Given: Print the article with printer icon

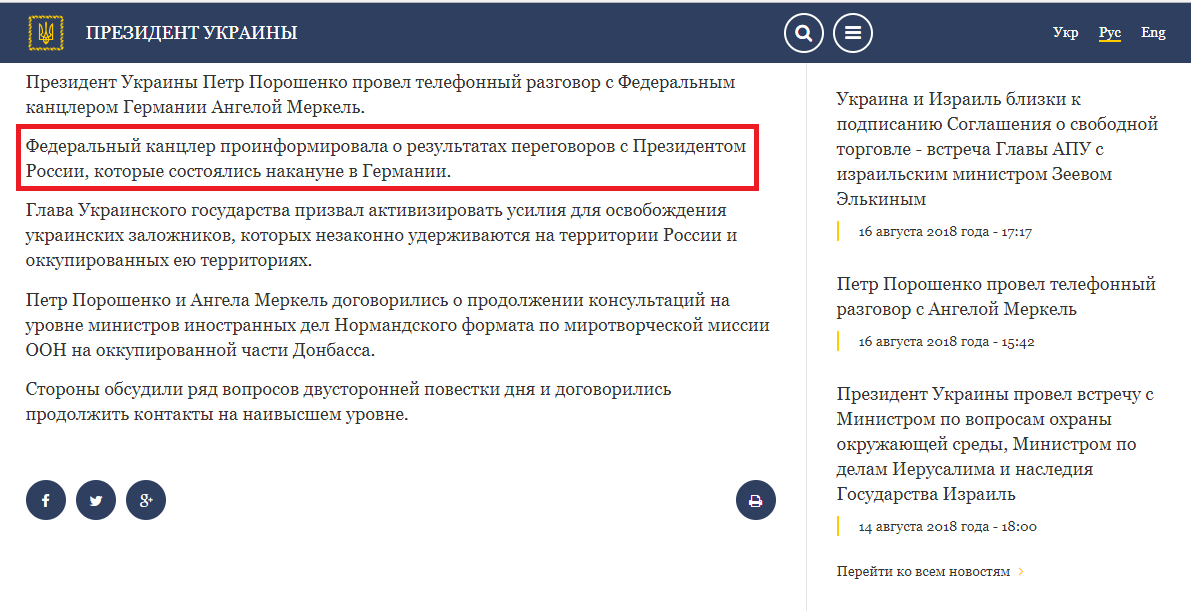Looking at the screenshot, I should click(x=756, y=500).
